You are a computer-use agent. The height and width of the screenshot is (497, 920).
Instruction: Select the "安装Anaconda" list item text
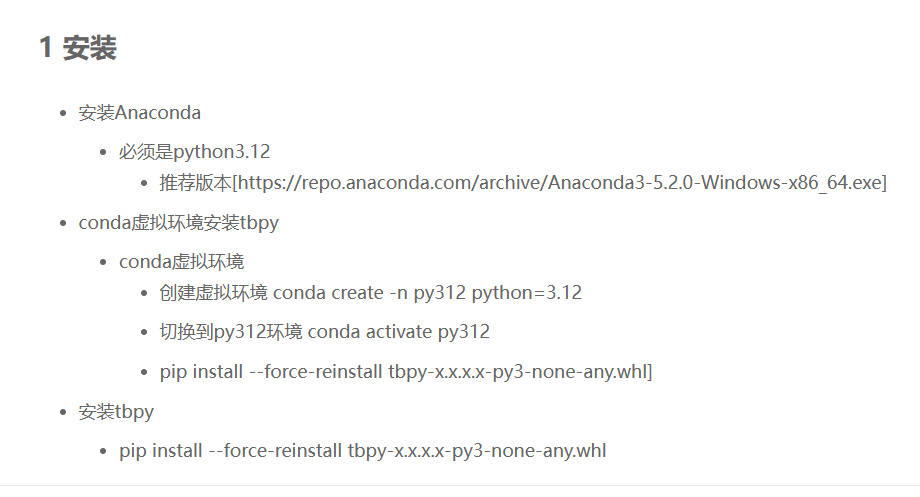[140, 113]
